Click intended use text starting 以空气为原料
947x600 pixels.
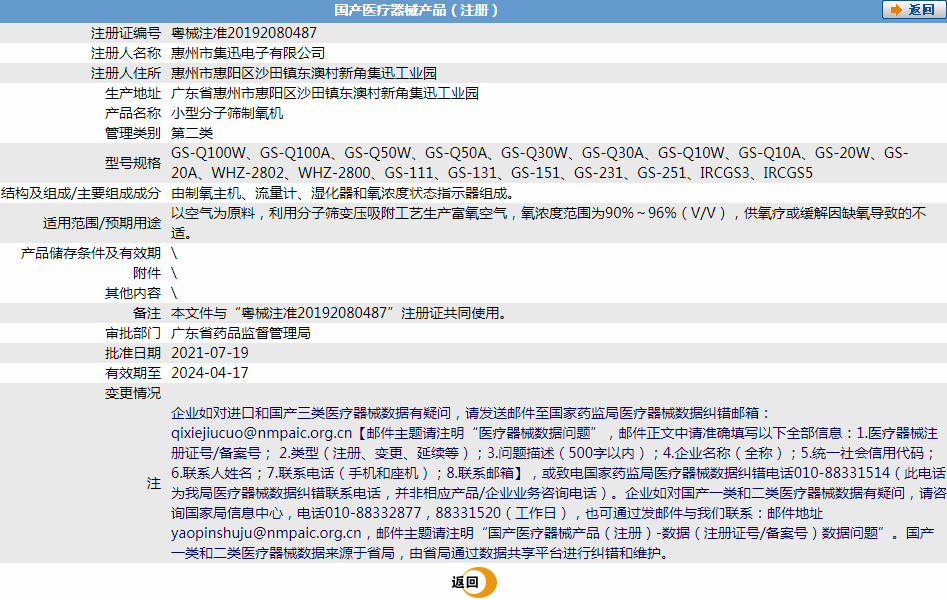pyautogui.click(x=548, y=223)
